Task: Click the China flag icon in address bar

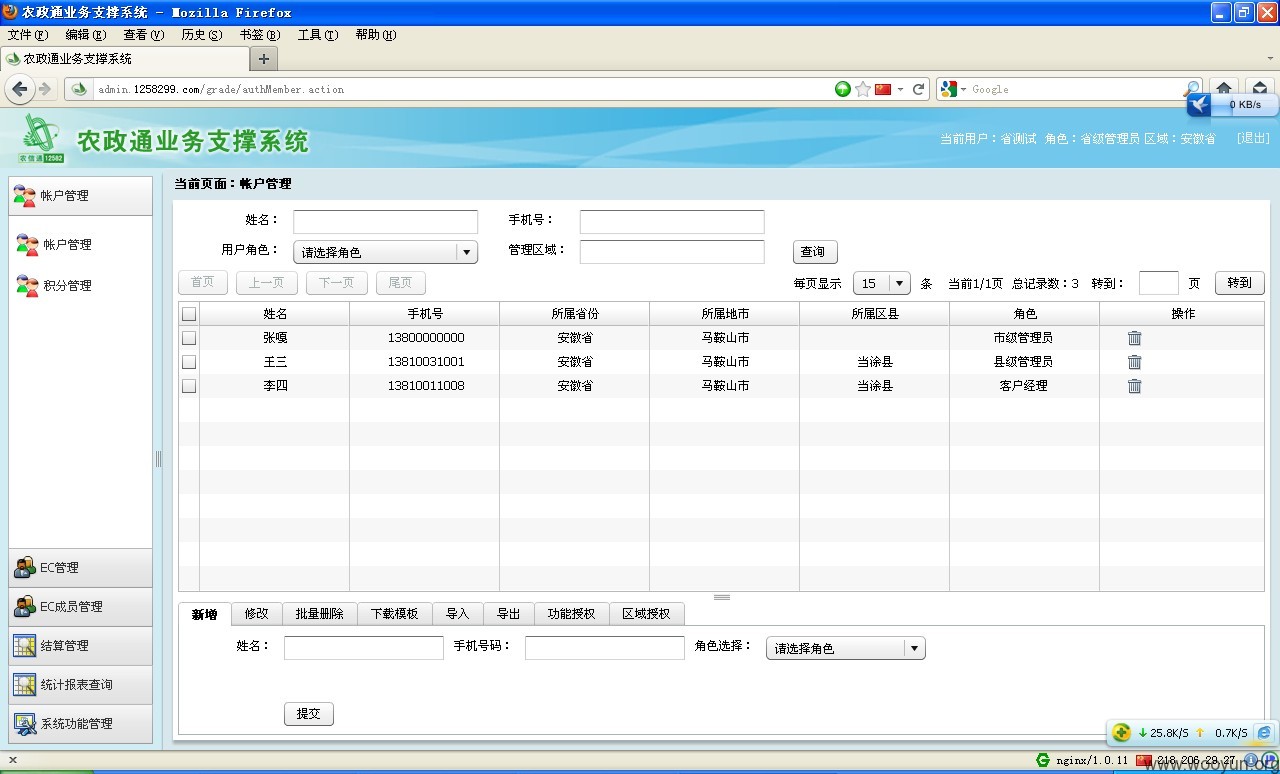Action: (883, 89)
